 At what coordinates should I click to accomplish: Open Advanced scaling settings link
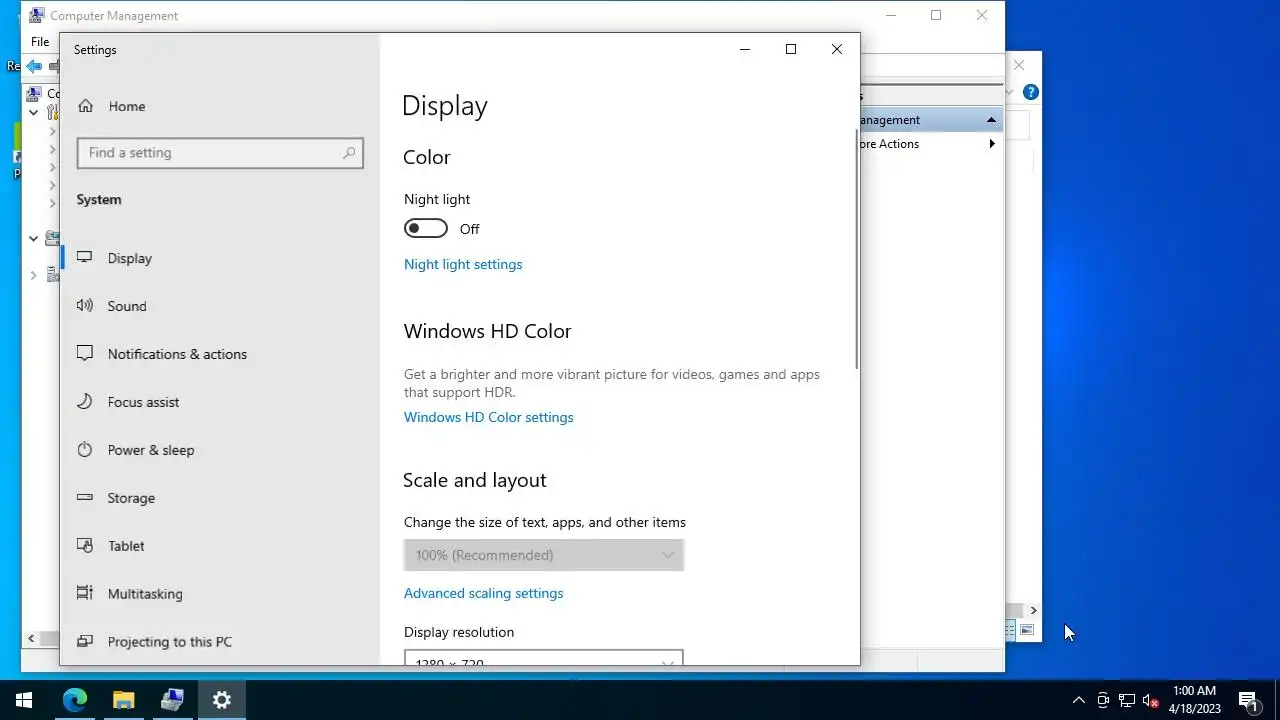pos(484,593)
